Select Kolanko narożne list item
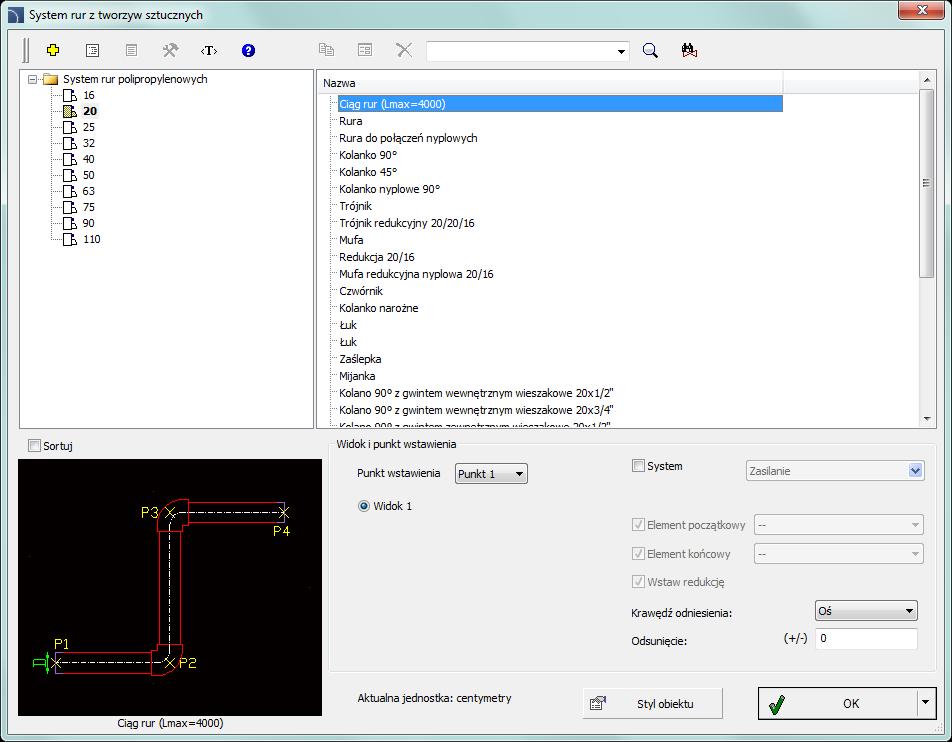Viewport: 952px width, 742px height. (378, 308)
